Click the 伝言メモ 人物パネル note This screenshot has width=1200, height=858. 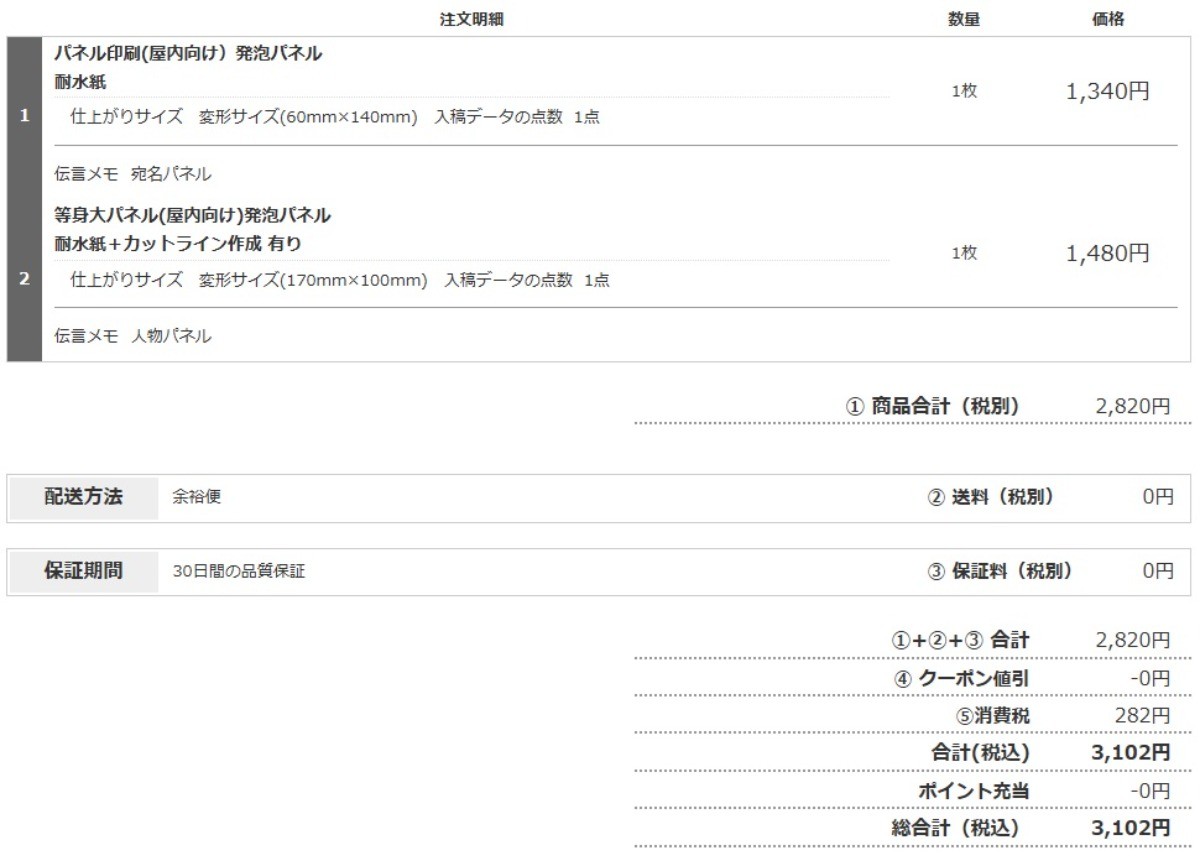[x=133, y=336]
